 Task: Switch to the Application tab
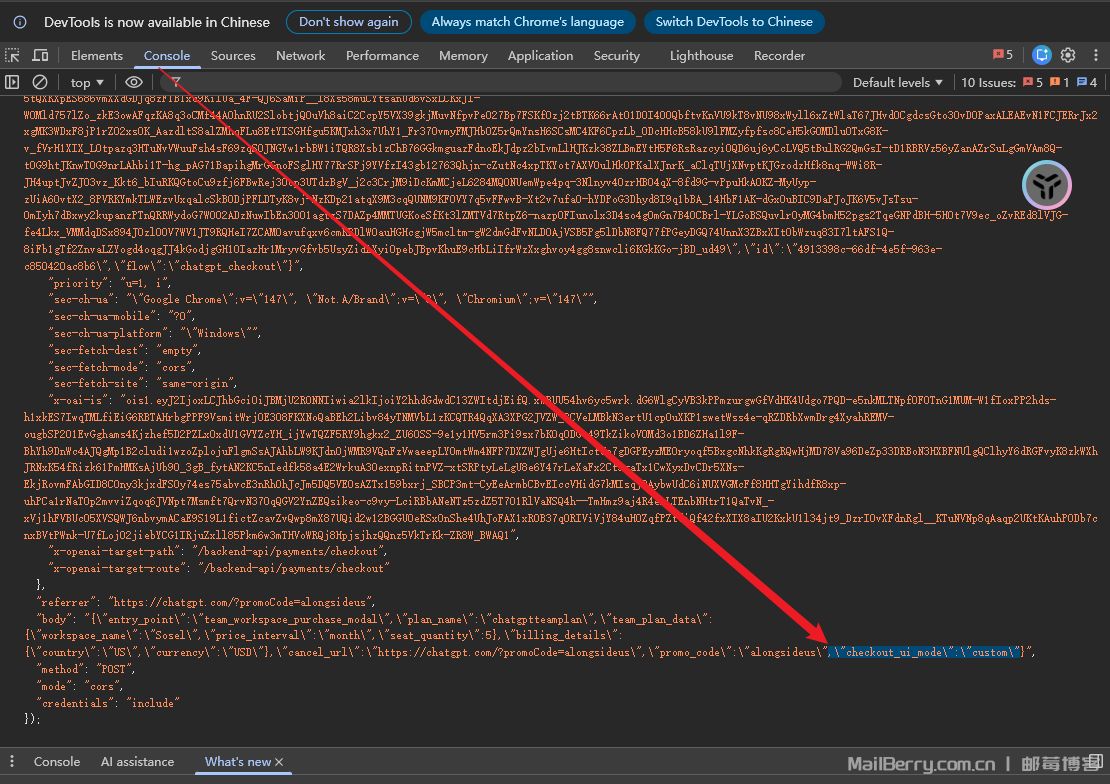click(540, 55)
